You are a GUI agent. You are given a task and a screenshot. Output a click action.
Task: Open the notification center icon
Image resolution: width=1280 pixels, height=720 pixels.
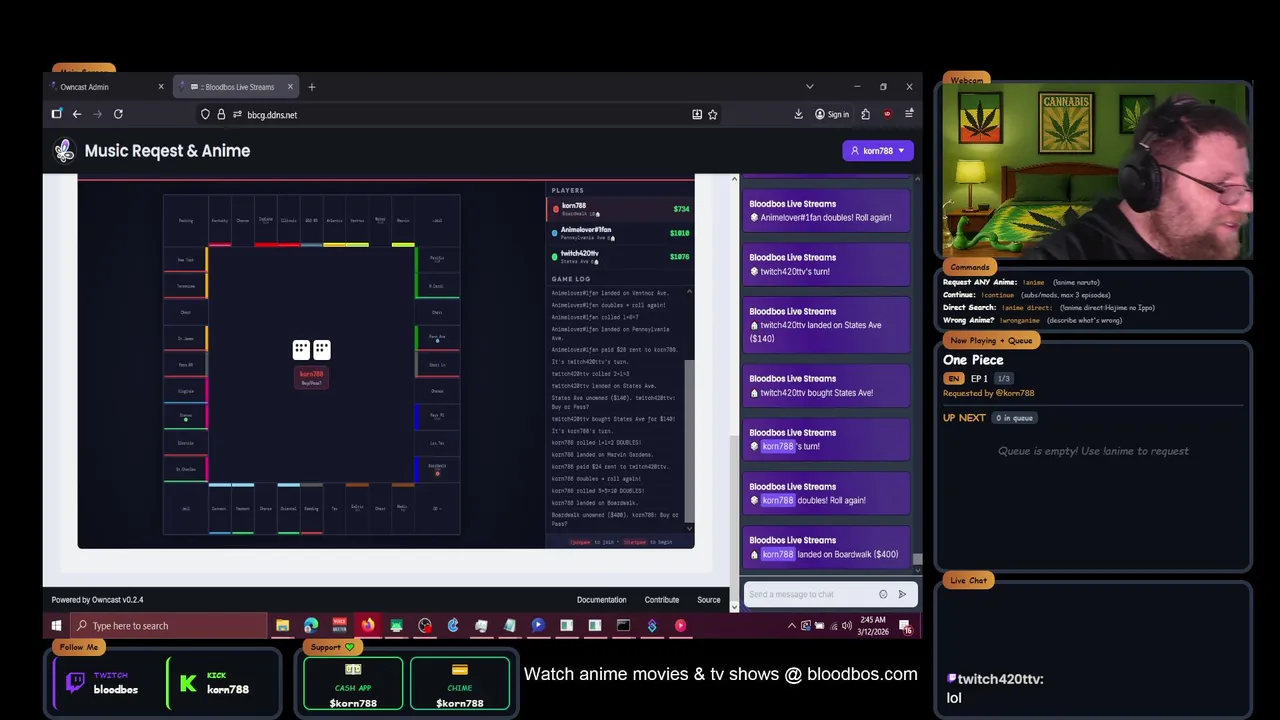coord(905,626)
